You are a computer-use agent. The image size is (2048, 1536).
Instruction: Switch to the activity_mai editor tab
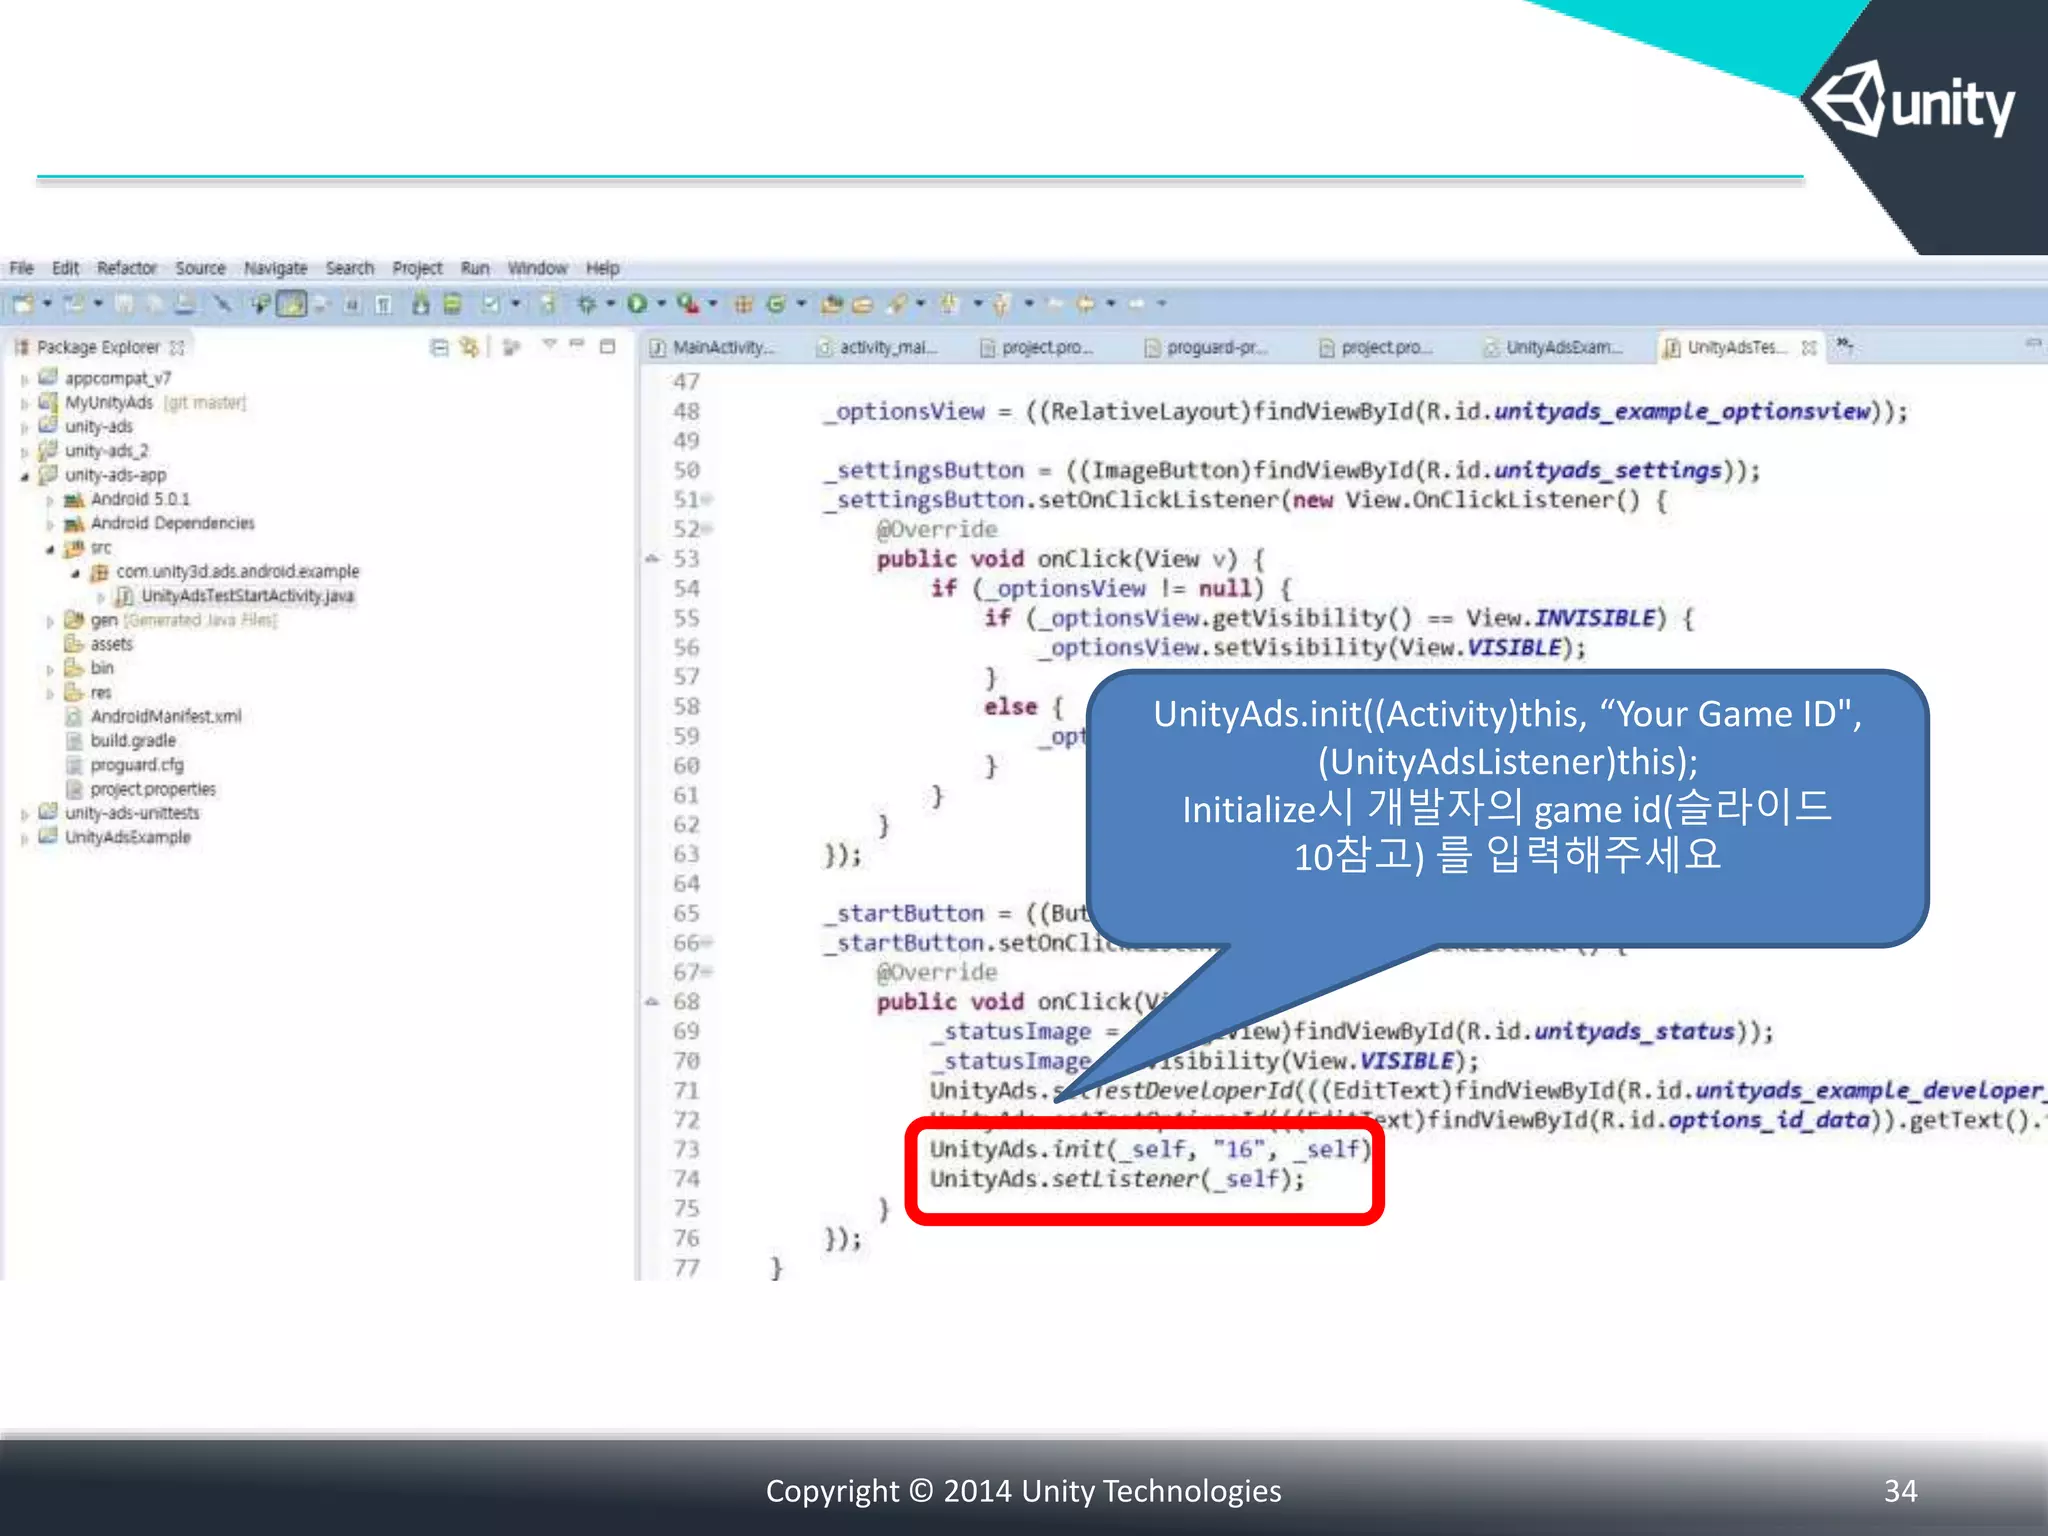(877, 347)
